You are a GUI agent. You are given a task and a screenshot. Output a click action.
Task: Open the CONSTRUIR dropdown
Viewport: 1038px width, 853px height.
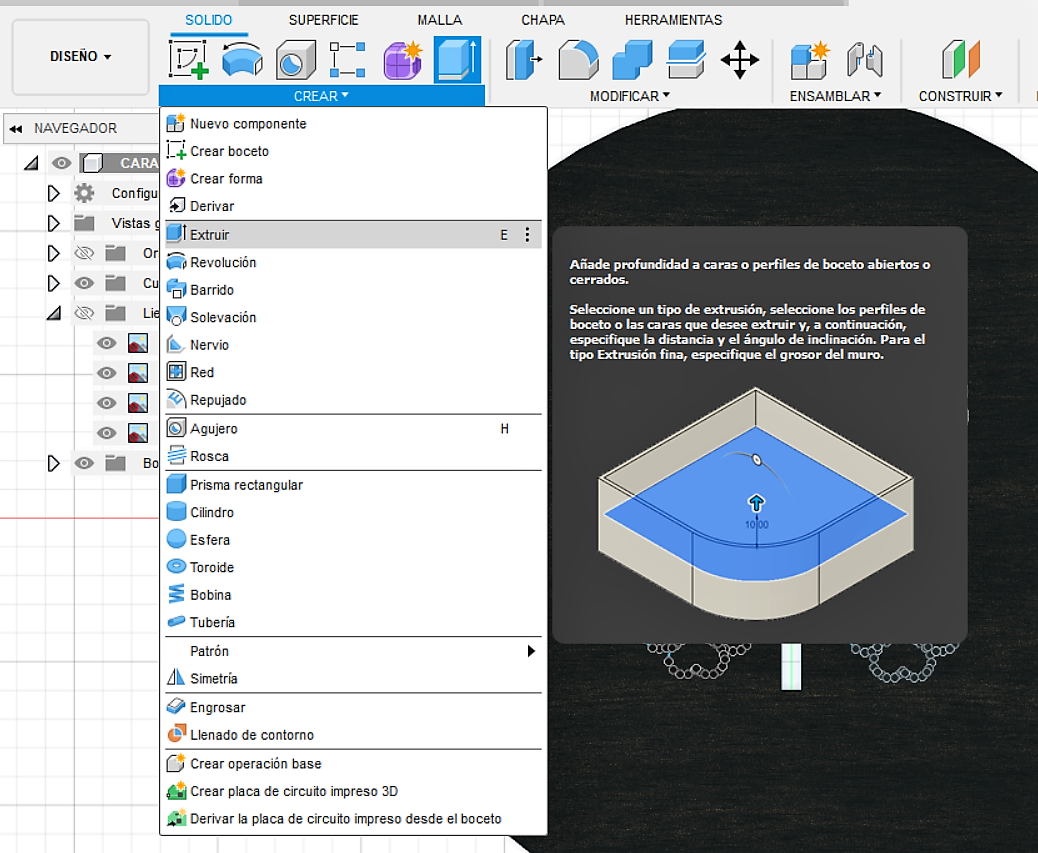[x=960, y=96]
